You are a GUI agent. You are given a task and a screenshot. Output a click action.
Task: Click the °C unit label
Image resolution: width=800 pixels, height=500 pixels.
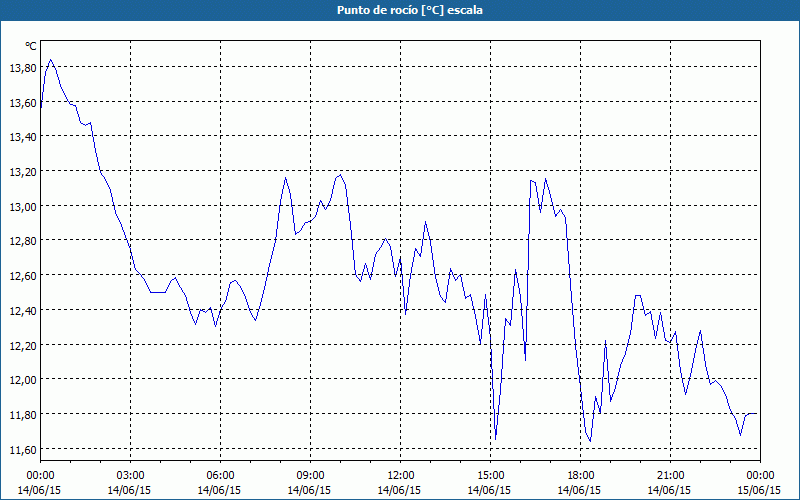[31, 46]
